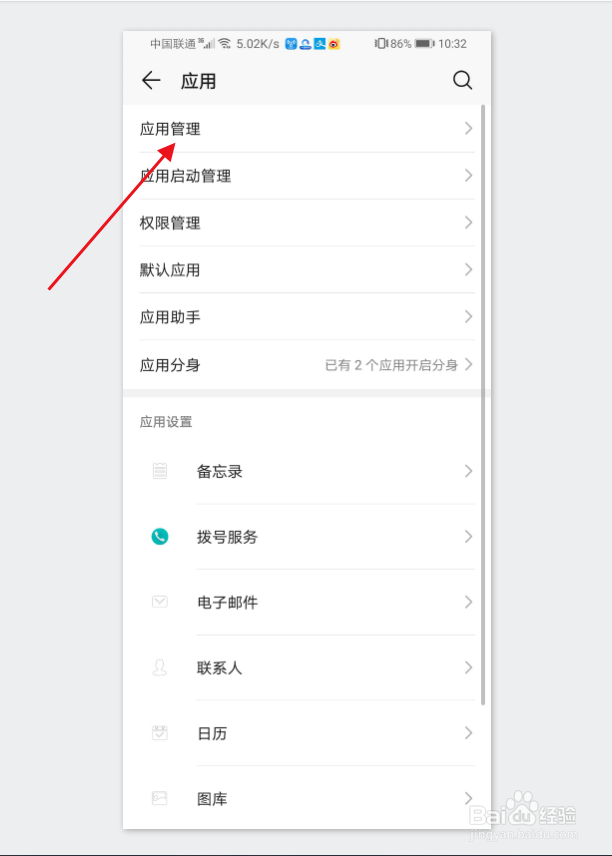The image size is (612, 856).
Task: Tap the 联系人 person icon
Action: [x=159, y=667]
